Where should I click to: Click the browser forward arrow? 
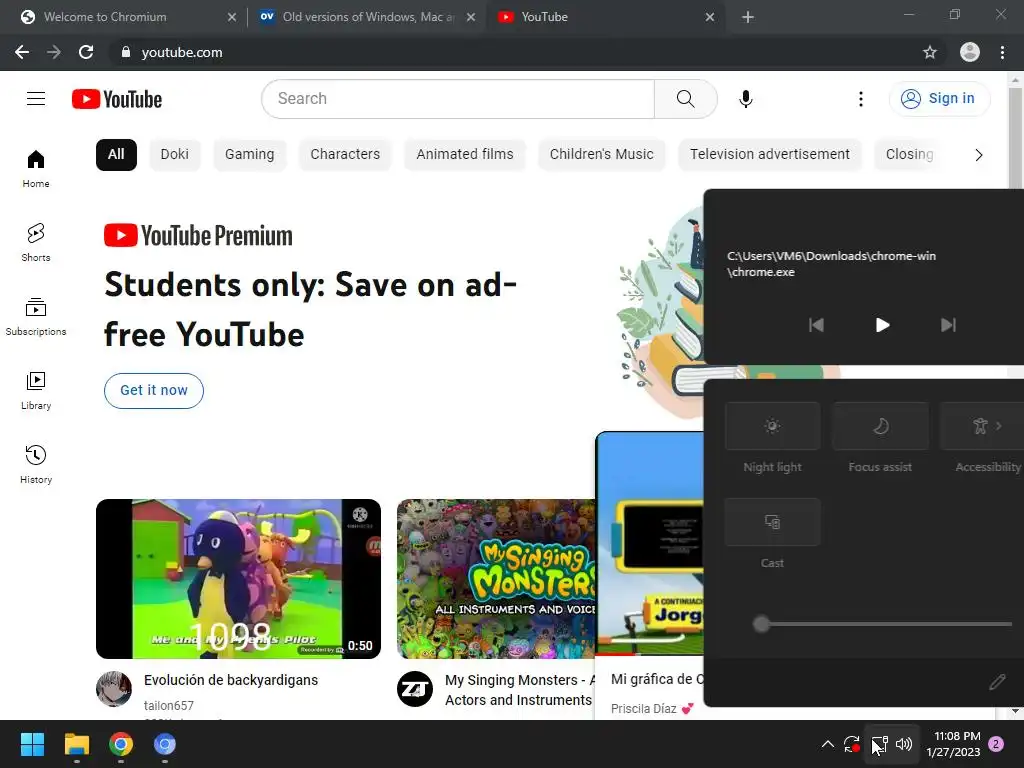tap(54, 52)
